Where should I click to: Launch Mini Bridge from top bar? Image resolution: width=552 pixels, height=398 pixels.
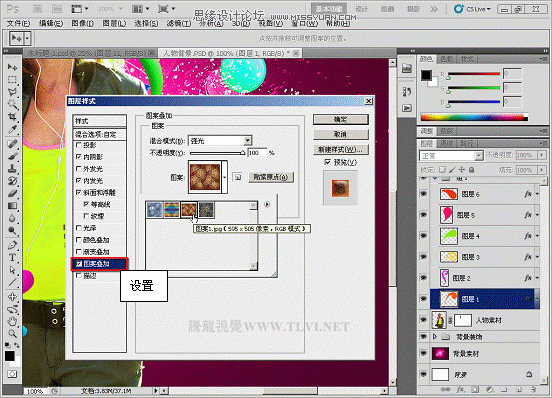click(x=56, y=9)
